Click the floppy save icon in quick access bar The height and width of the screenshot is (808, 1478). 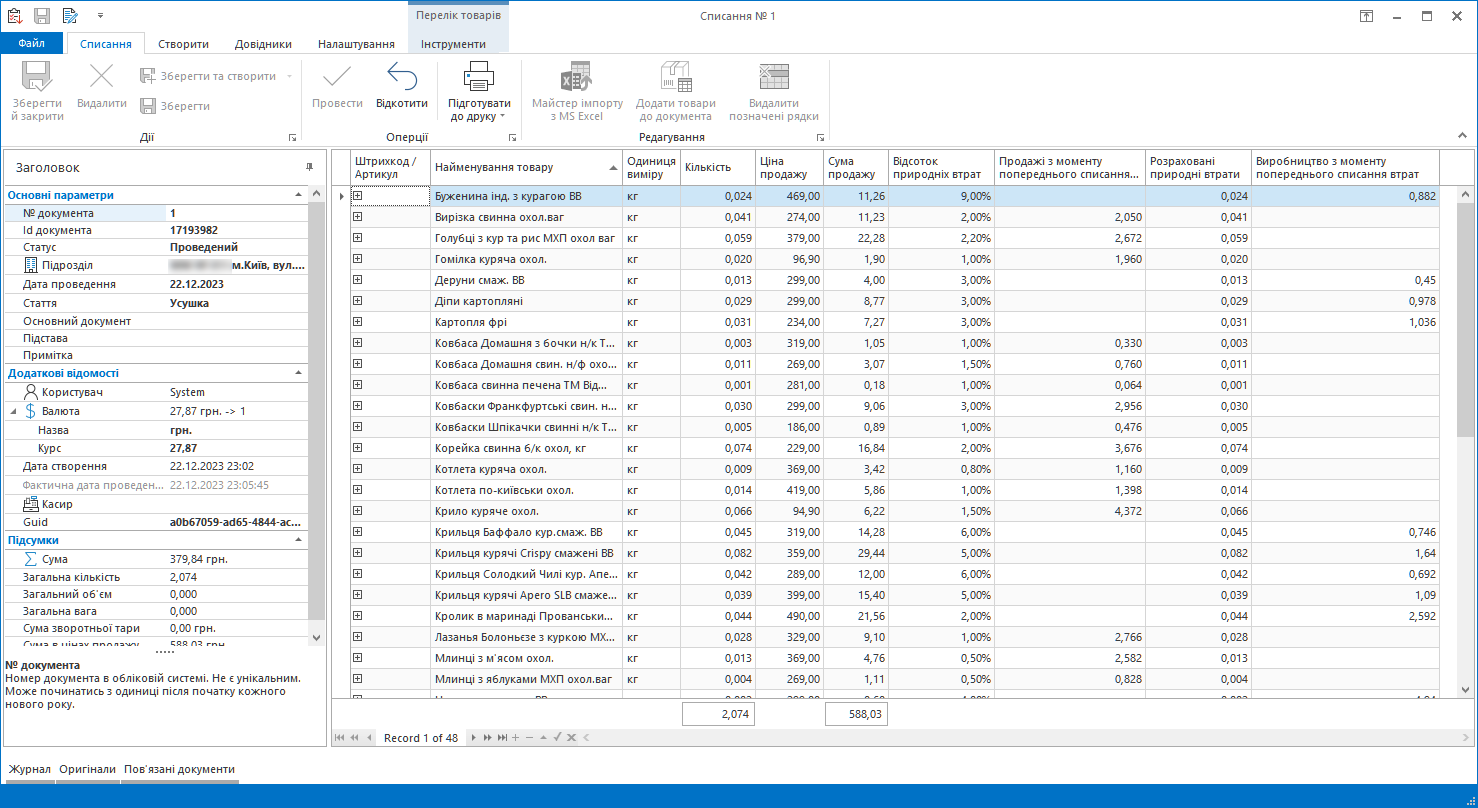(x=42, y=16)
